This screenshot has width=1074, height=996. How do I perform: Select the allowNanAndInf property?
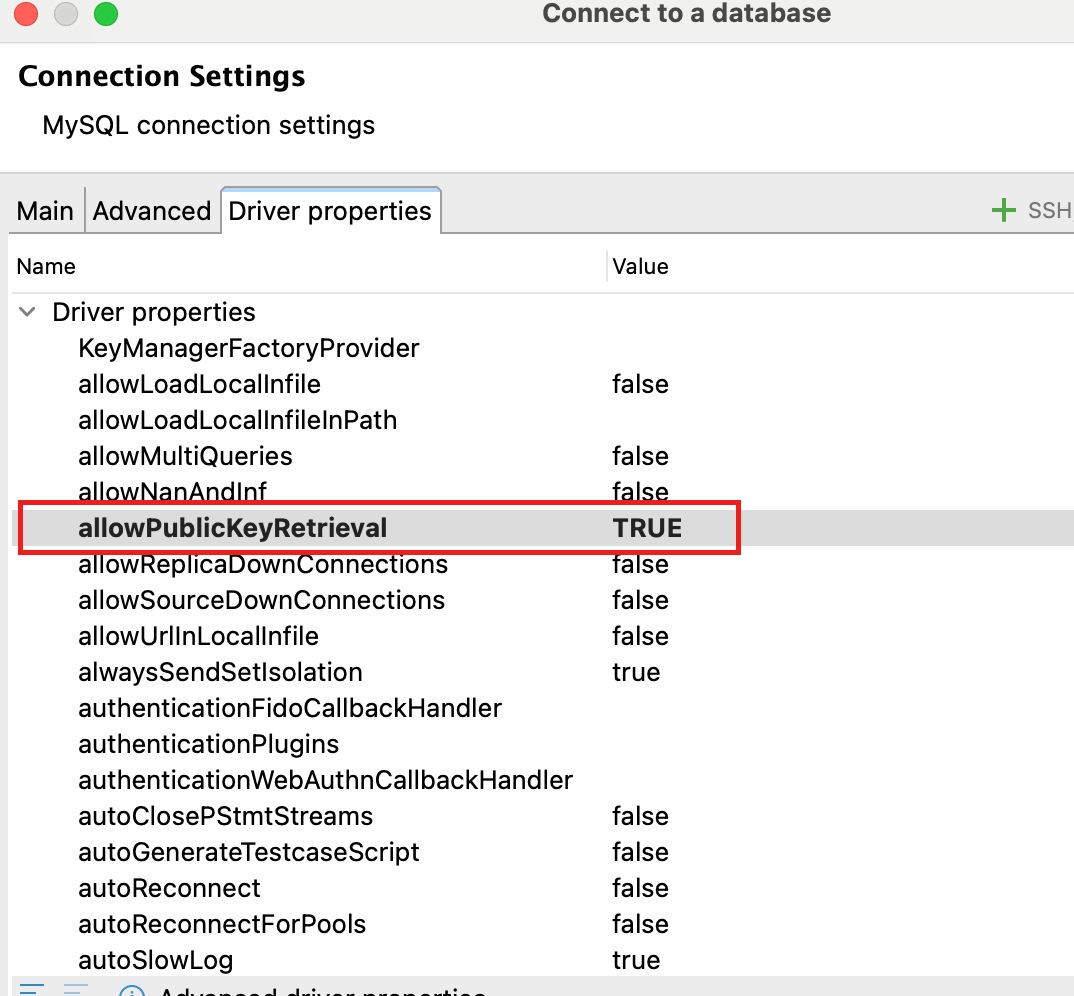172,492
